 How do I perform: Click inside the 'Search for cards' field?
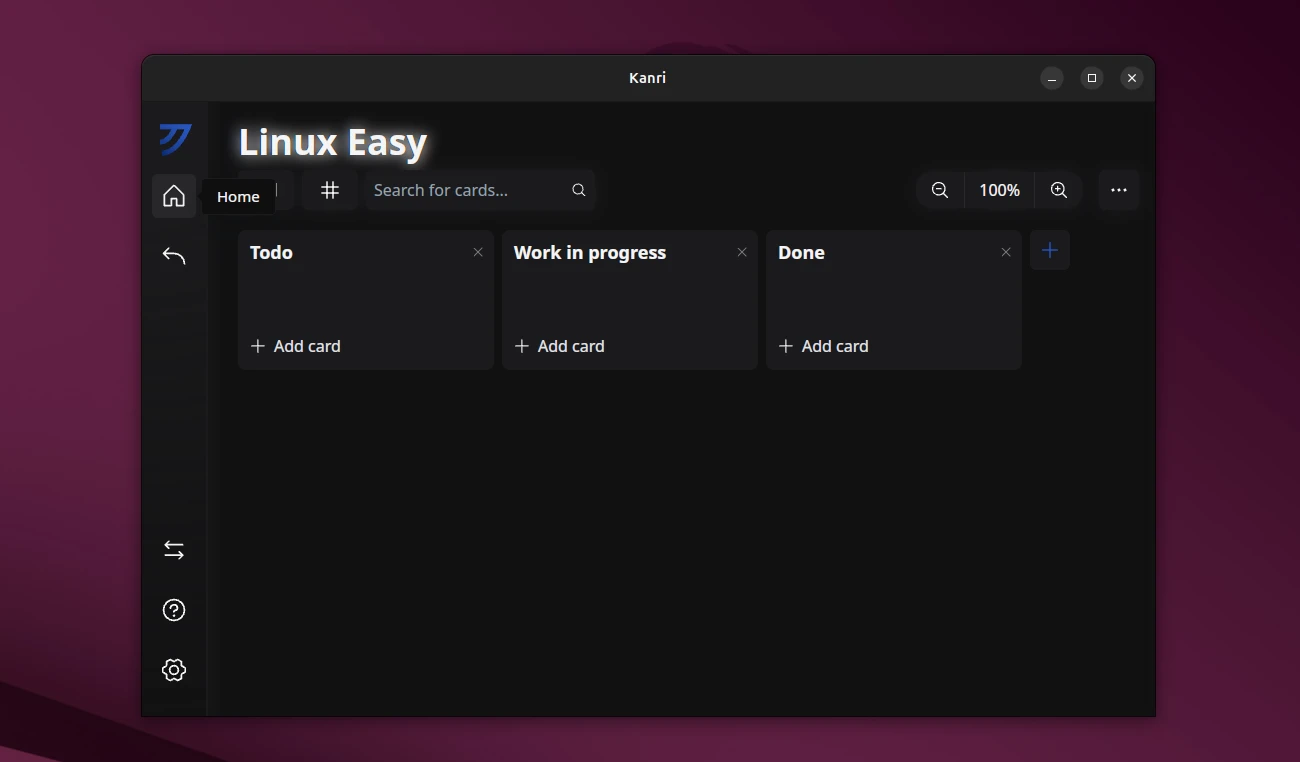[x=460, y=190]
